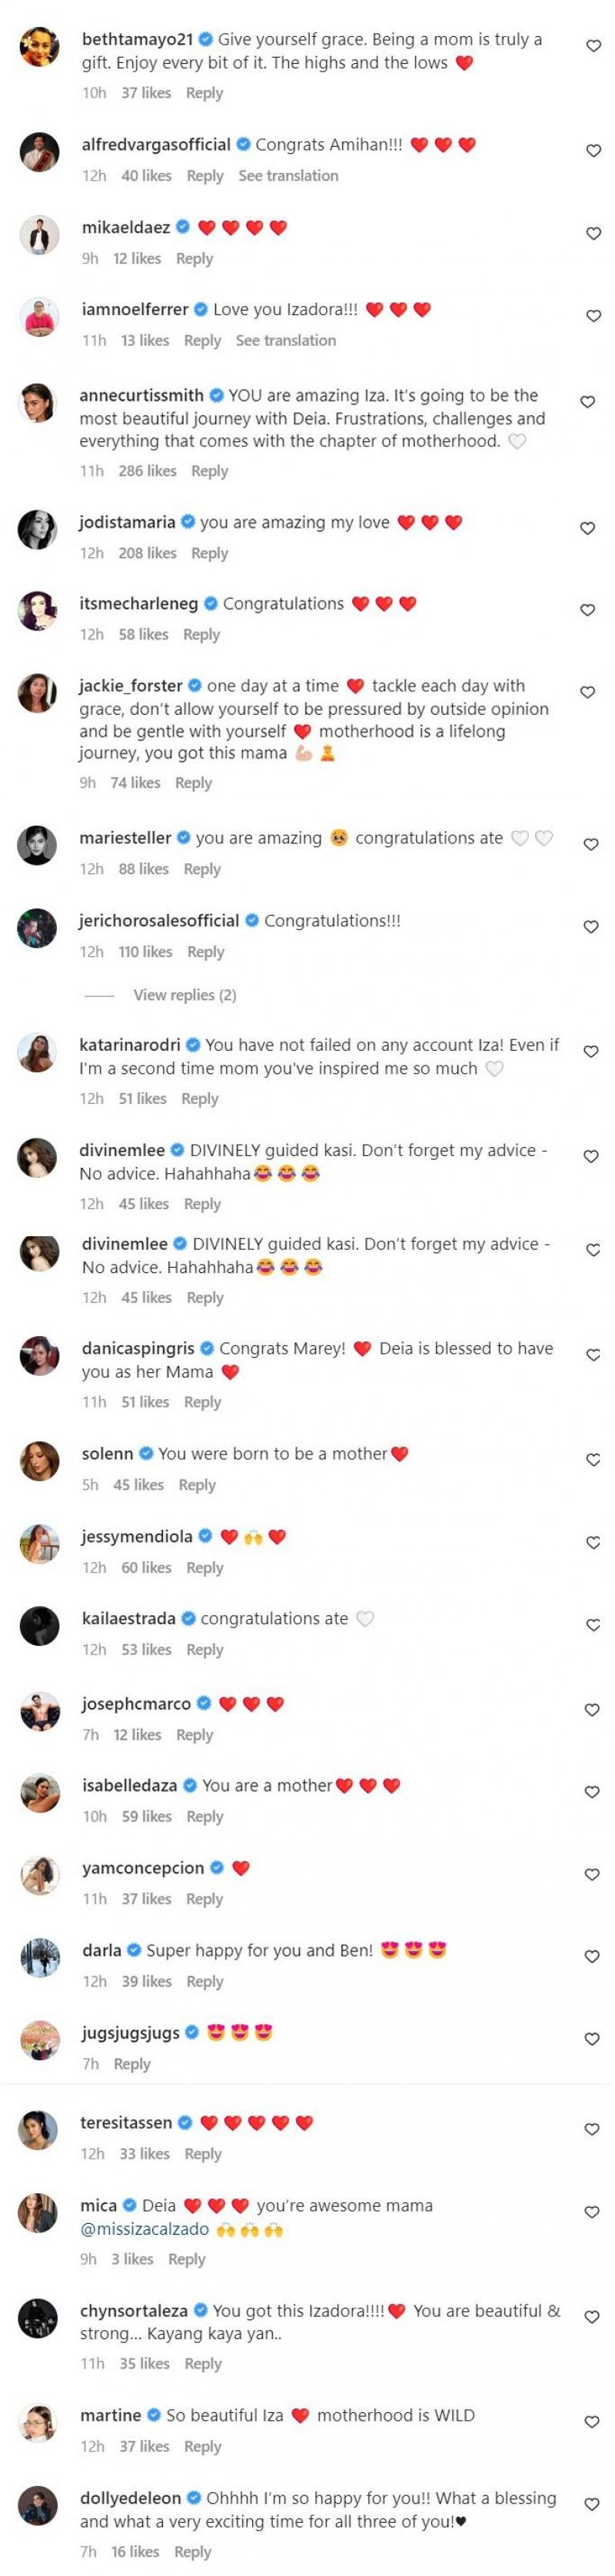615x2576 pixels.
Task: Open danicaspingris' profile via username
Action: click(139, 1348)
